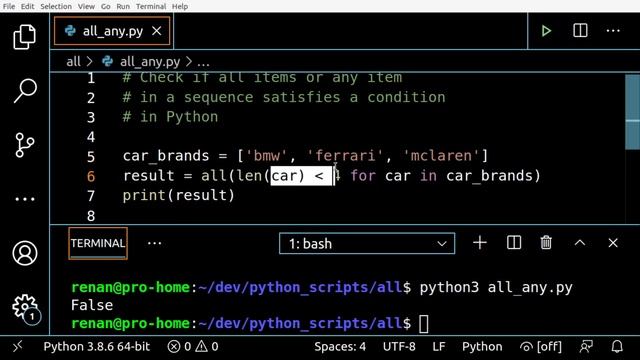Open problems: errors and warnings count
The height and width of the screenshot is (360, 640).
click(193, 347)
